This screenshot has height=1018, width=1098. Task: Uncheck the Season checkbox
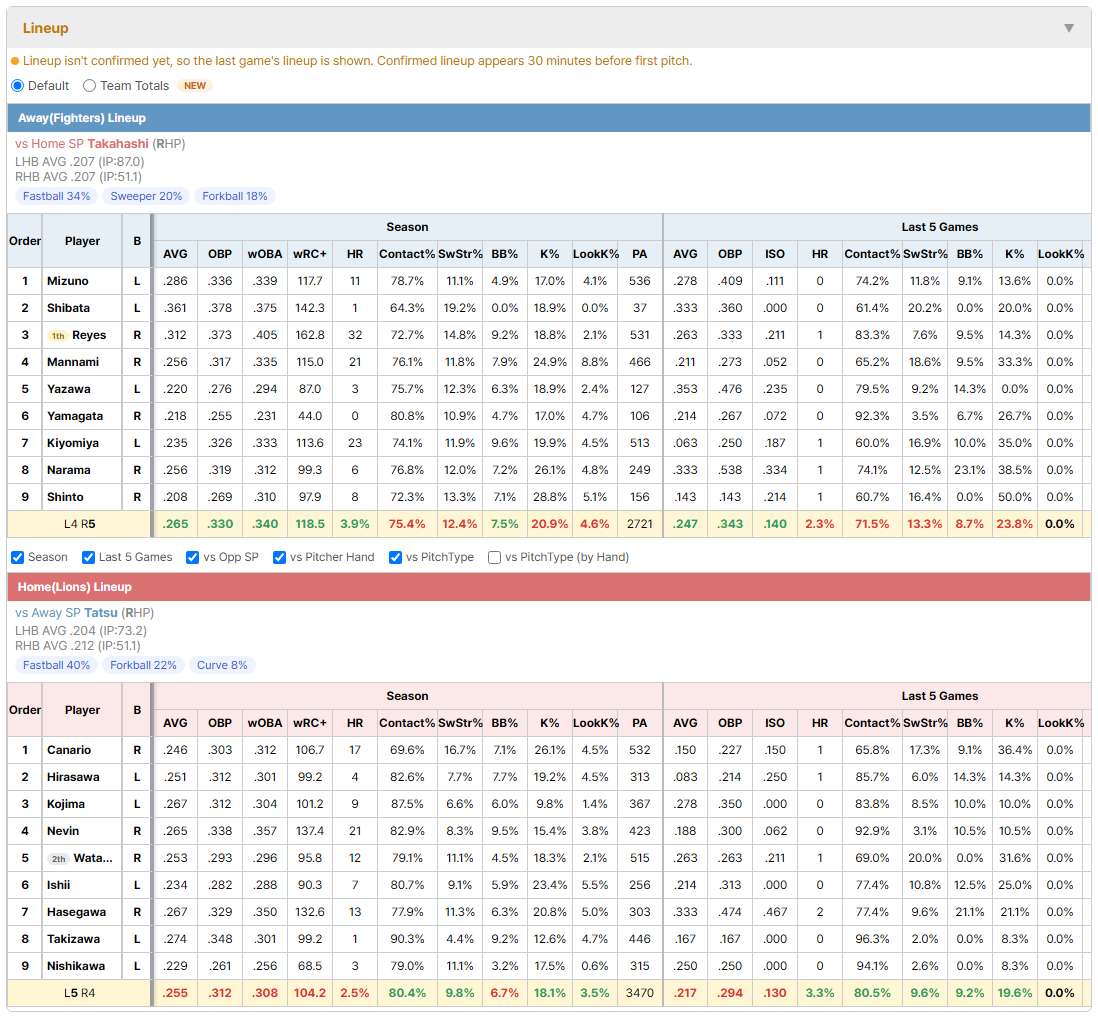18,557
